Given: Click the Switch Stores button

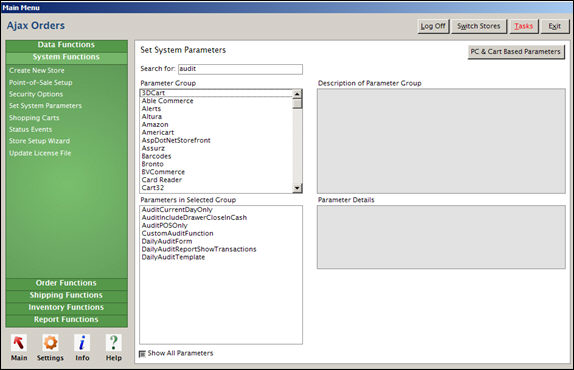Looking at the screenshot, I should [x=478, y=26].
